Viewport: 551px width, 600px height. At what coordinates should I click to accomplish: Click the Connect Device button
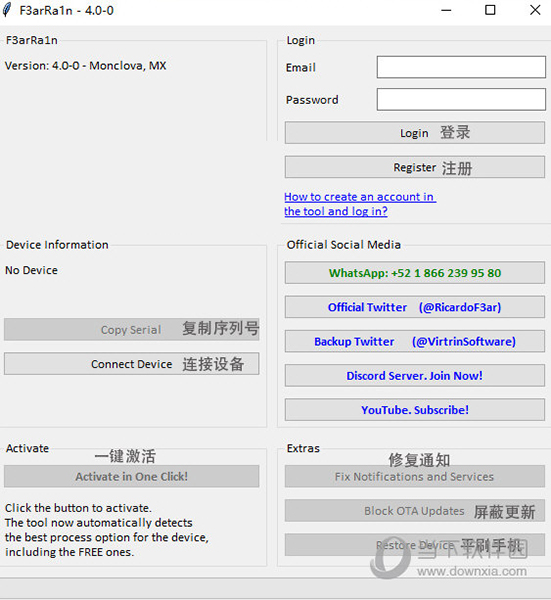132,364
